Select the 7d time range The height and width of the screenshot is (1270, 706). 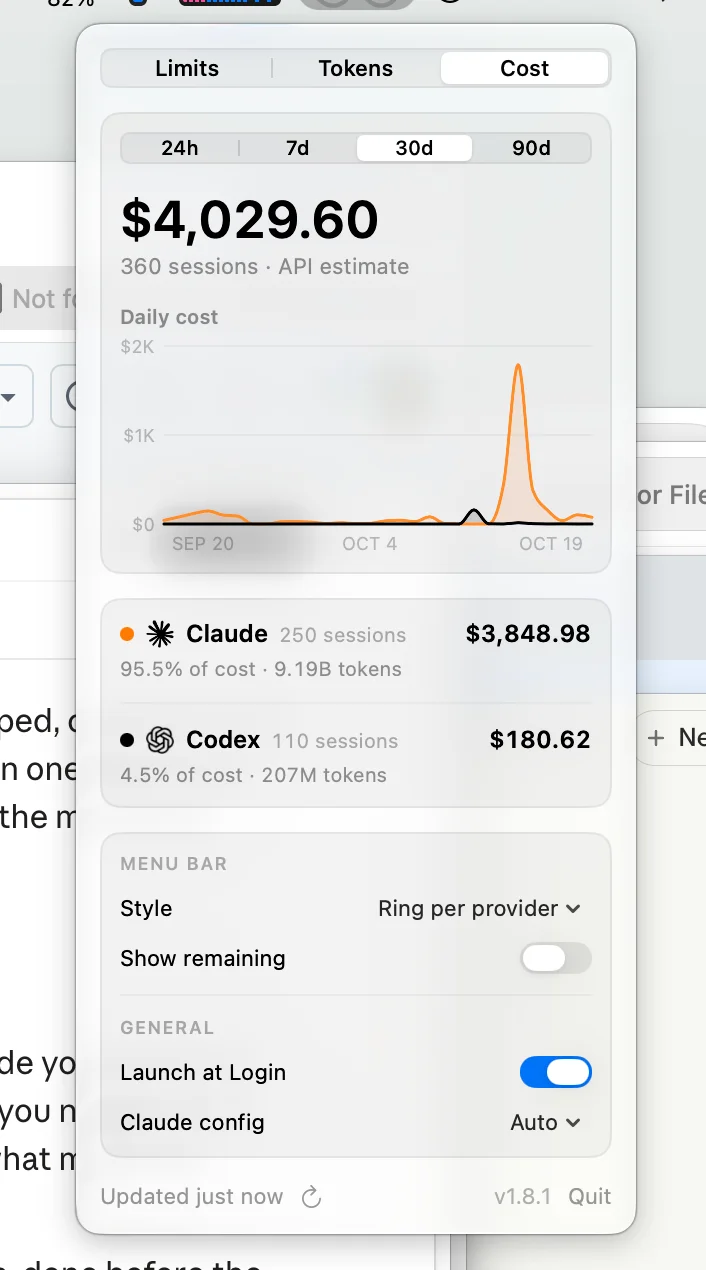click(x=297, y=148)
